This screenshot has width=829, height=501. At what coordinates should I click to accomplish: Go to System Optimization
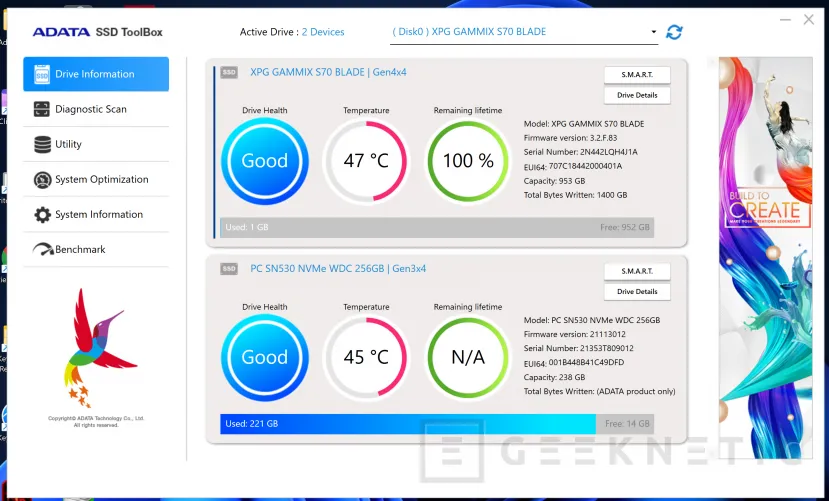96,180
